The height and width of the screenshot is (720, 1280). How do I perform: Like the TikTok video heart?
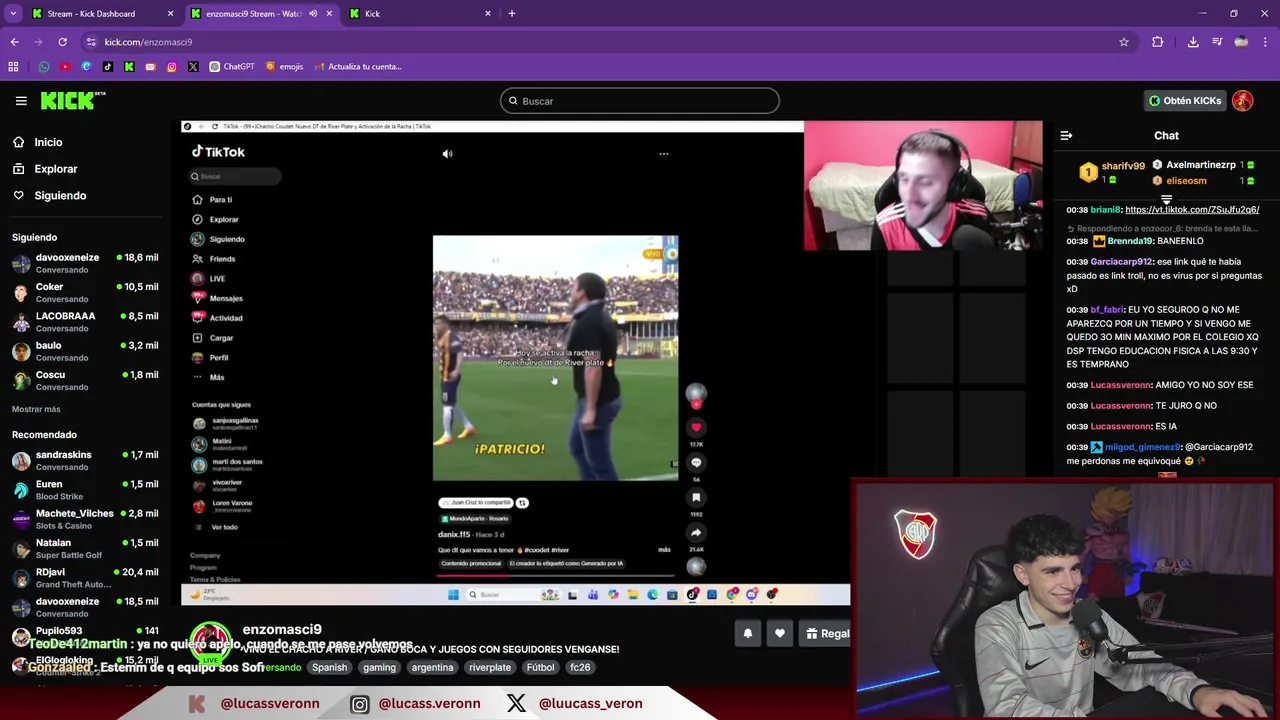click(696, 427)
